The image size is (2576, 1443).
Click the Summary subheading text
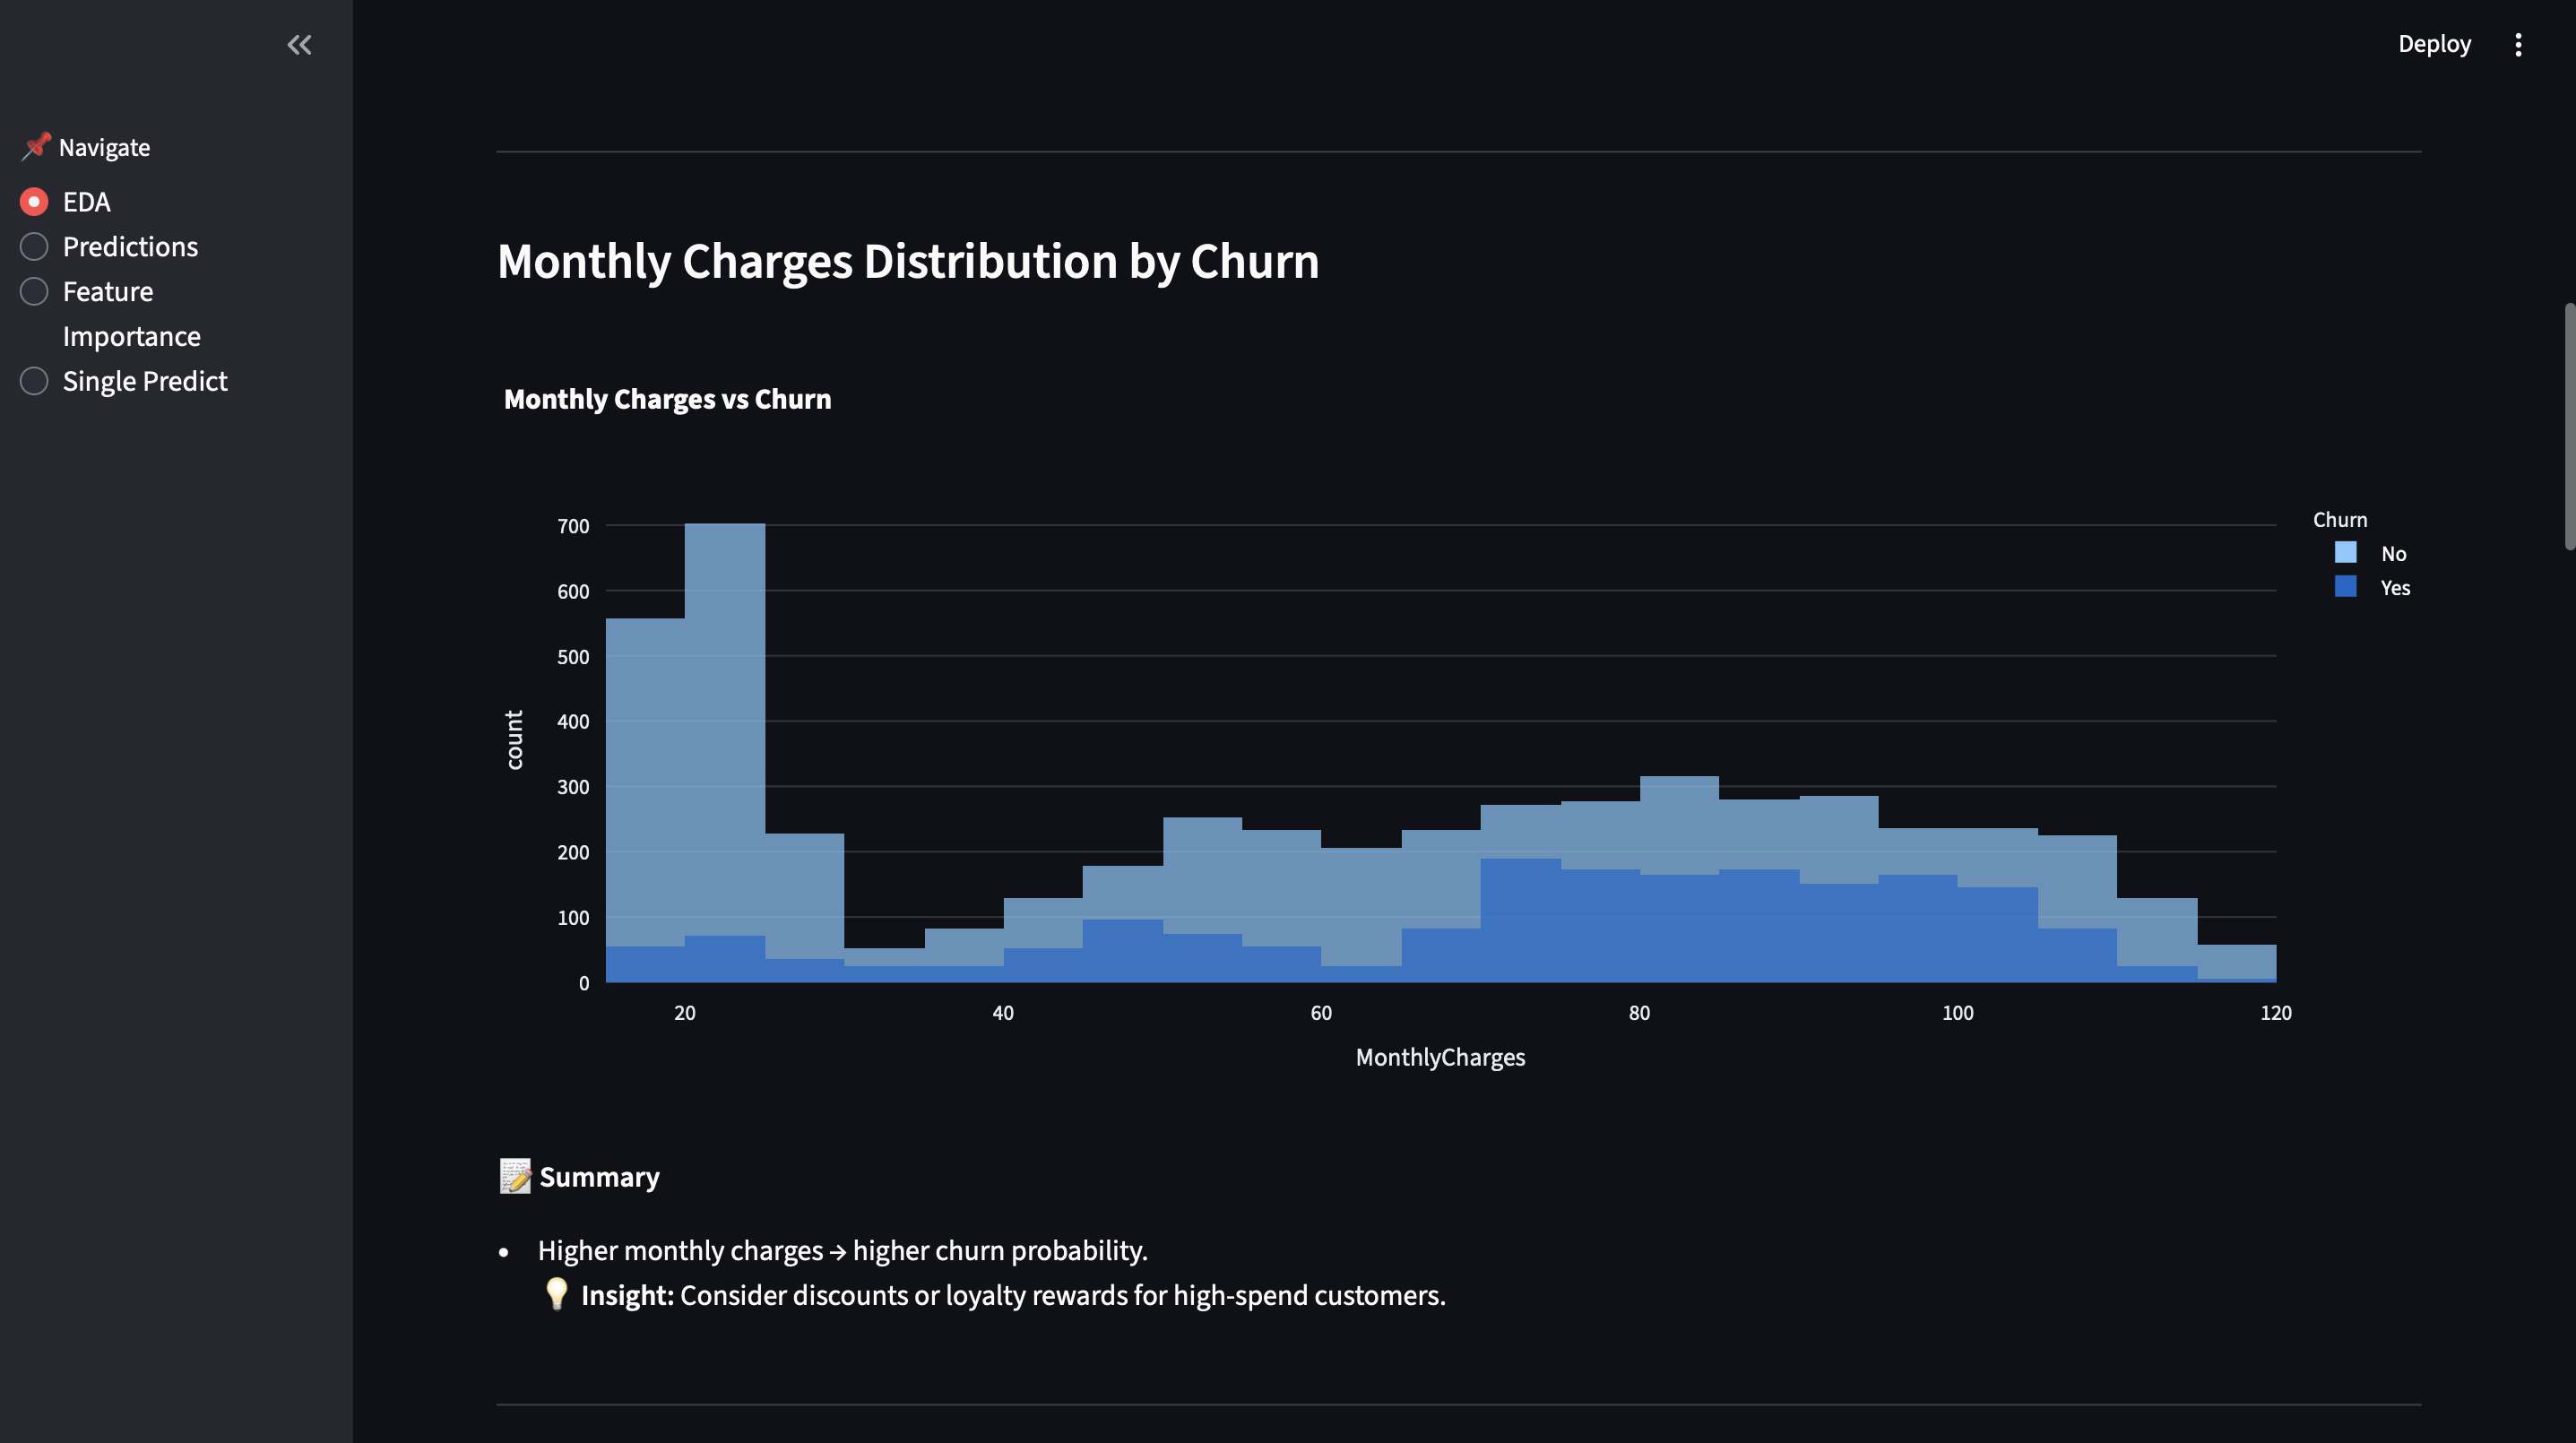click(x=599, y=1177)
